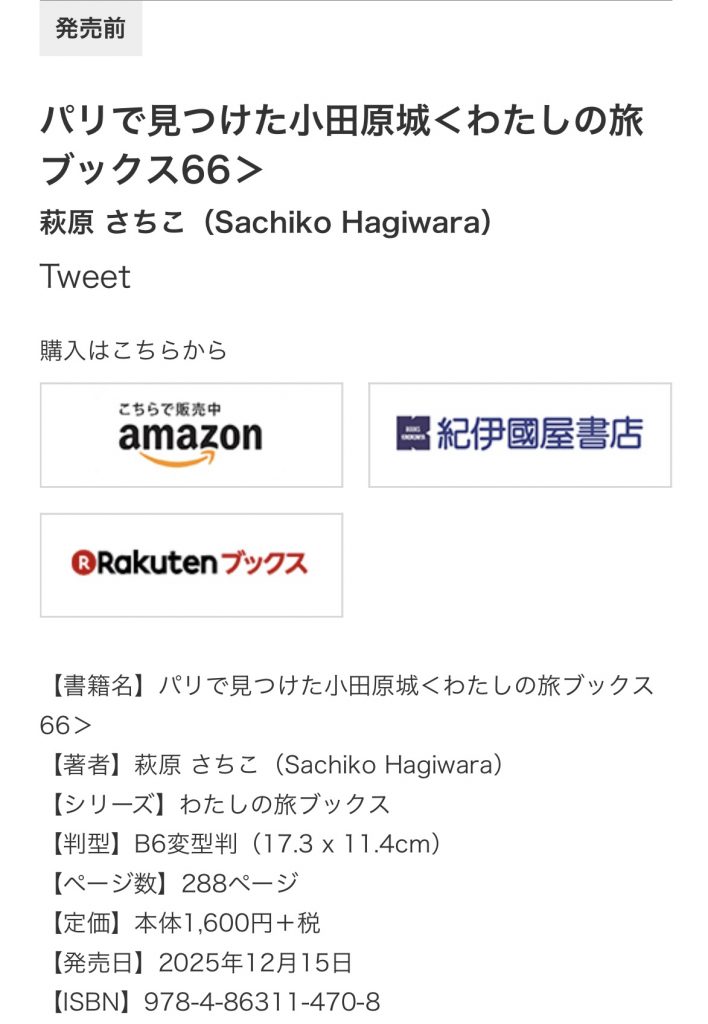
Task: Go to the Rakuten ブックス purchase page
Action: [191, 565]
